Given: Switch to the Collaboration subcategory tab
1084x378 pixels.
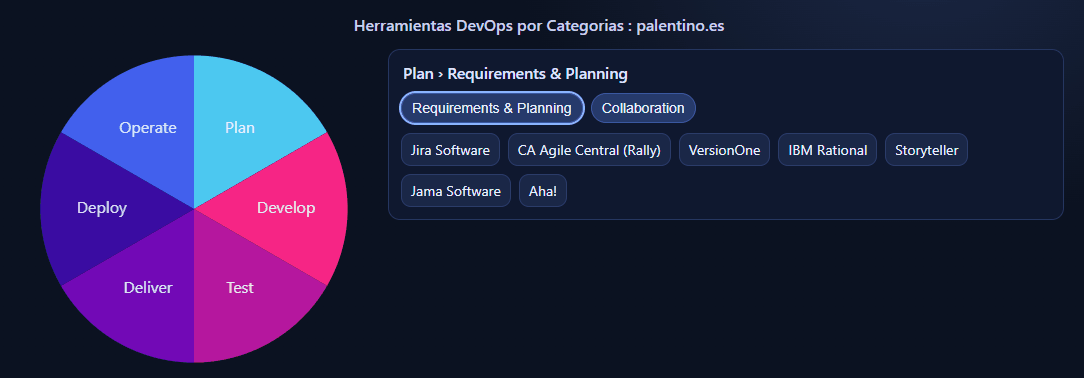Looking at the screenshot, I should tap(643, 108).
